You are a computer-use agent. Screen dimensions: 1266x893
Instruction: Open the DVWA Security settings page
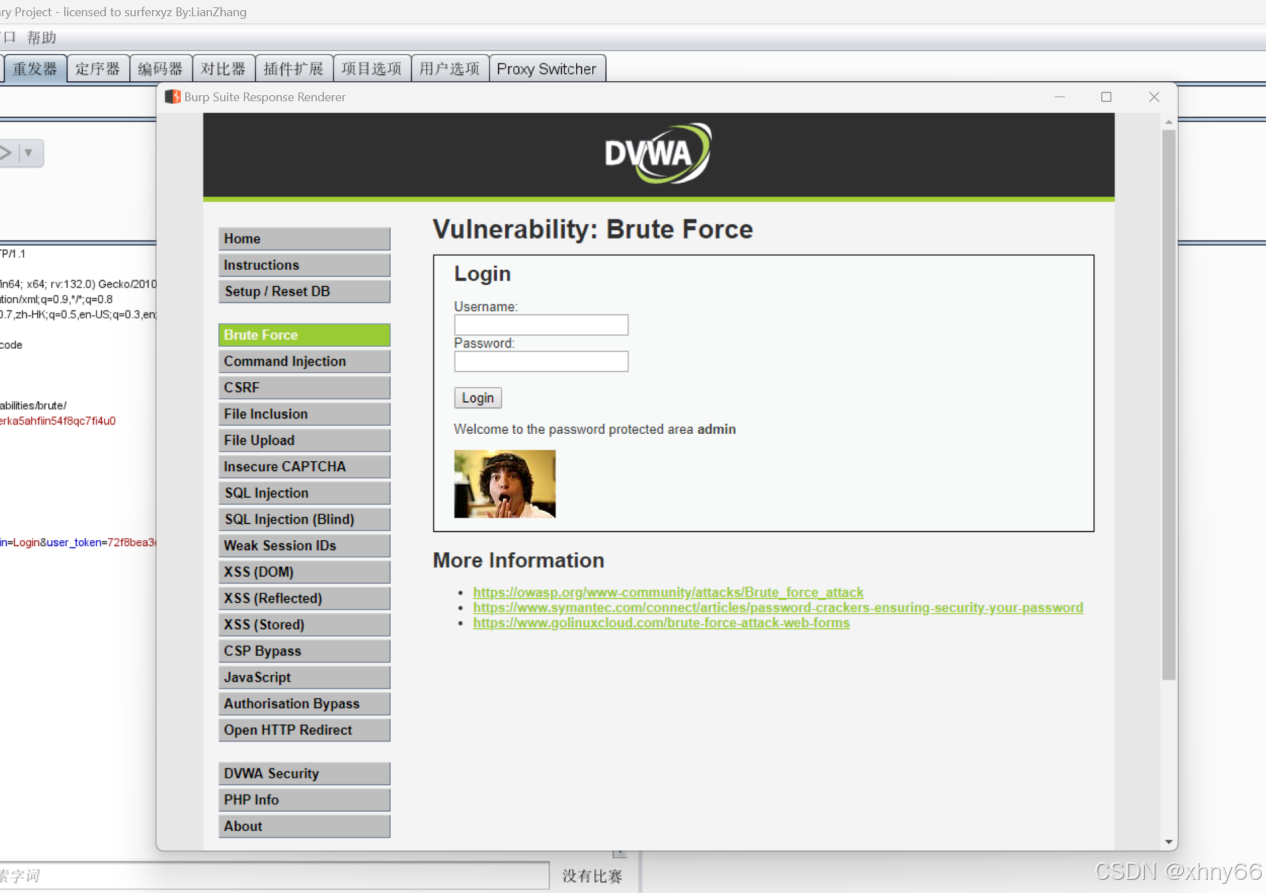304,774
